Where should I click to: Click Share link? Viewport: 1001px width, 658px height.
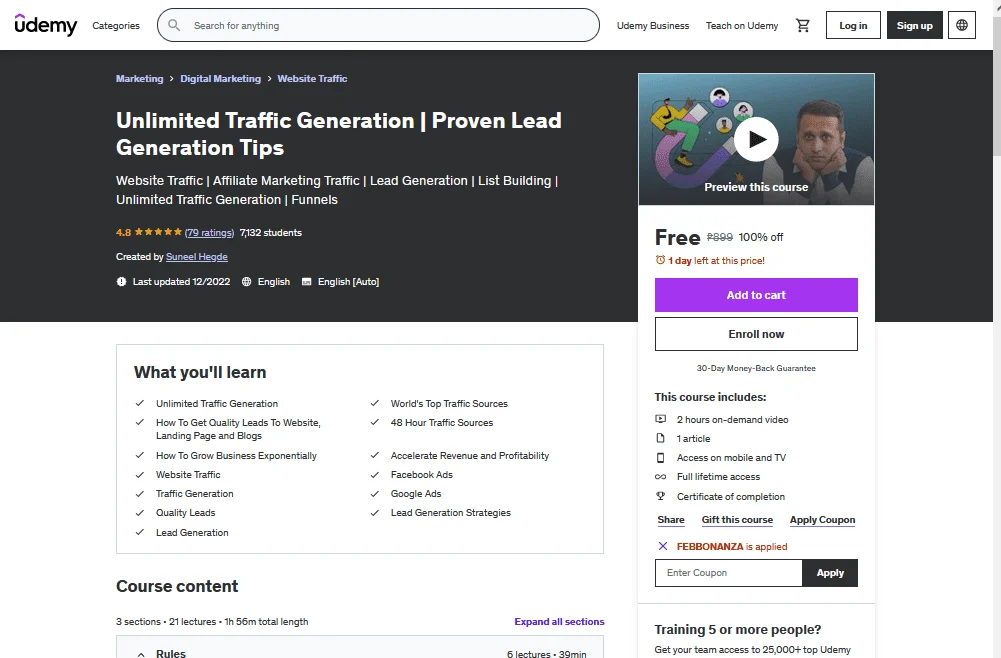671,520
